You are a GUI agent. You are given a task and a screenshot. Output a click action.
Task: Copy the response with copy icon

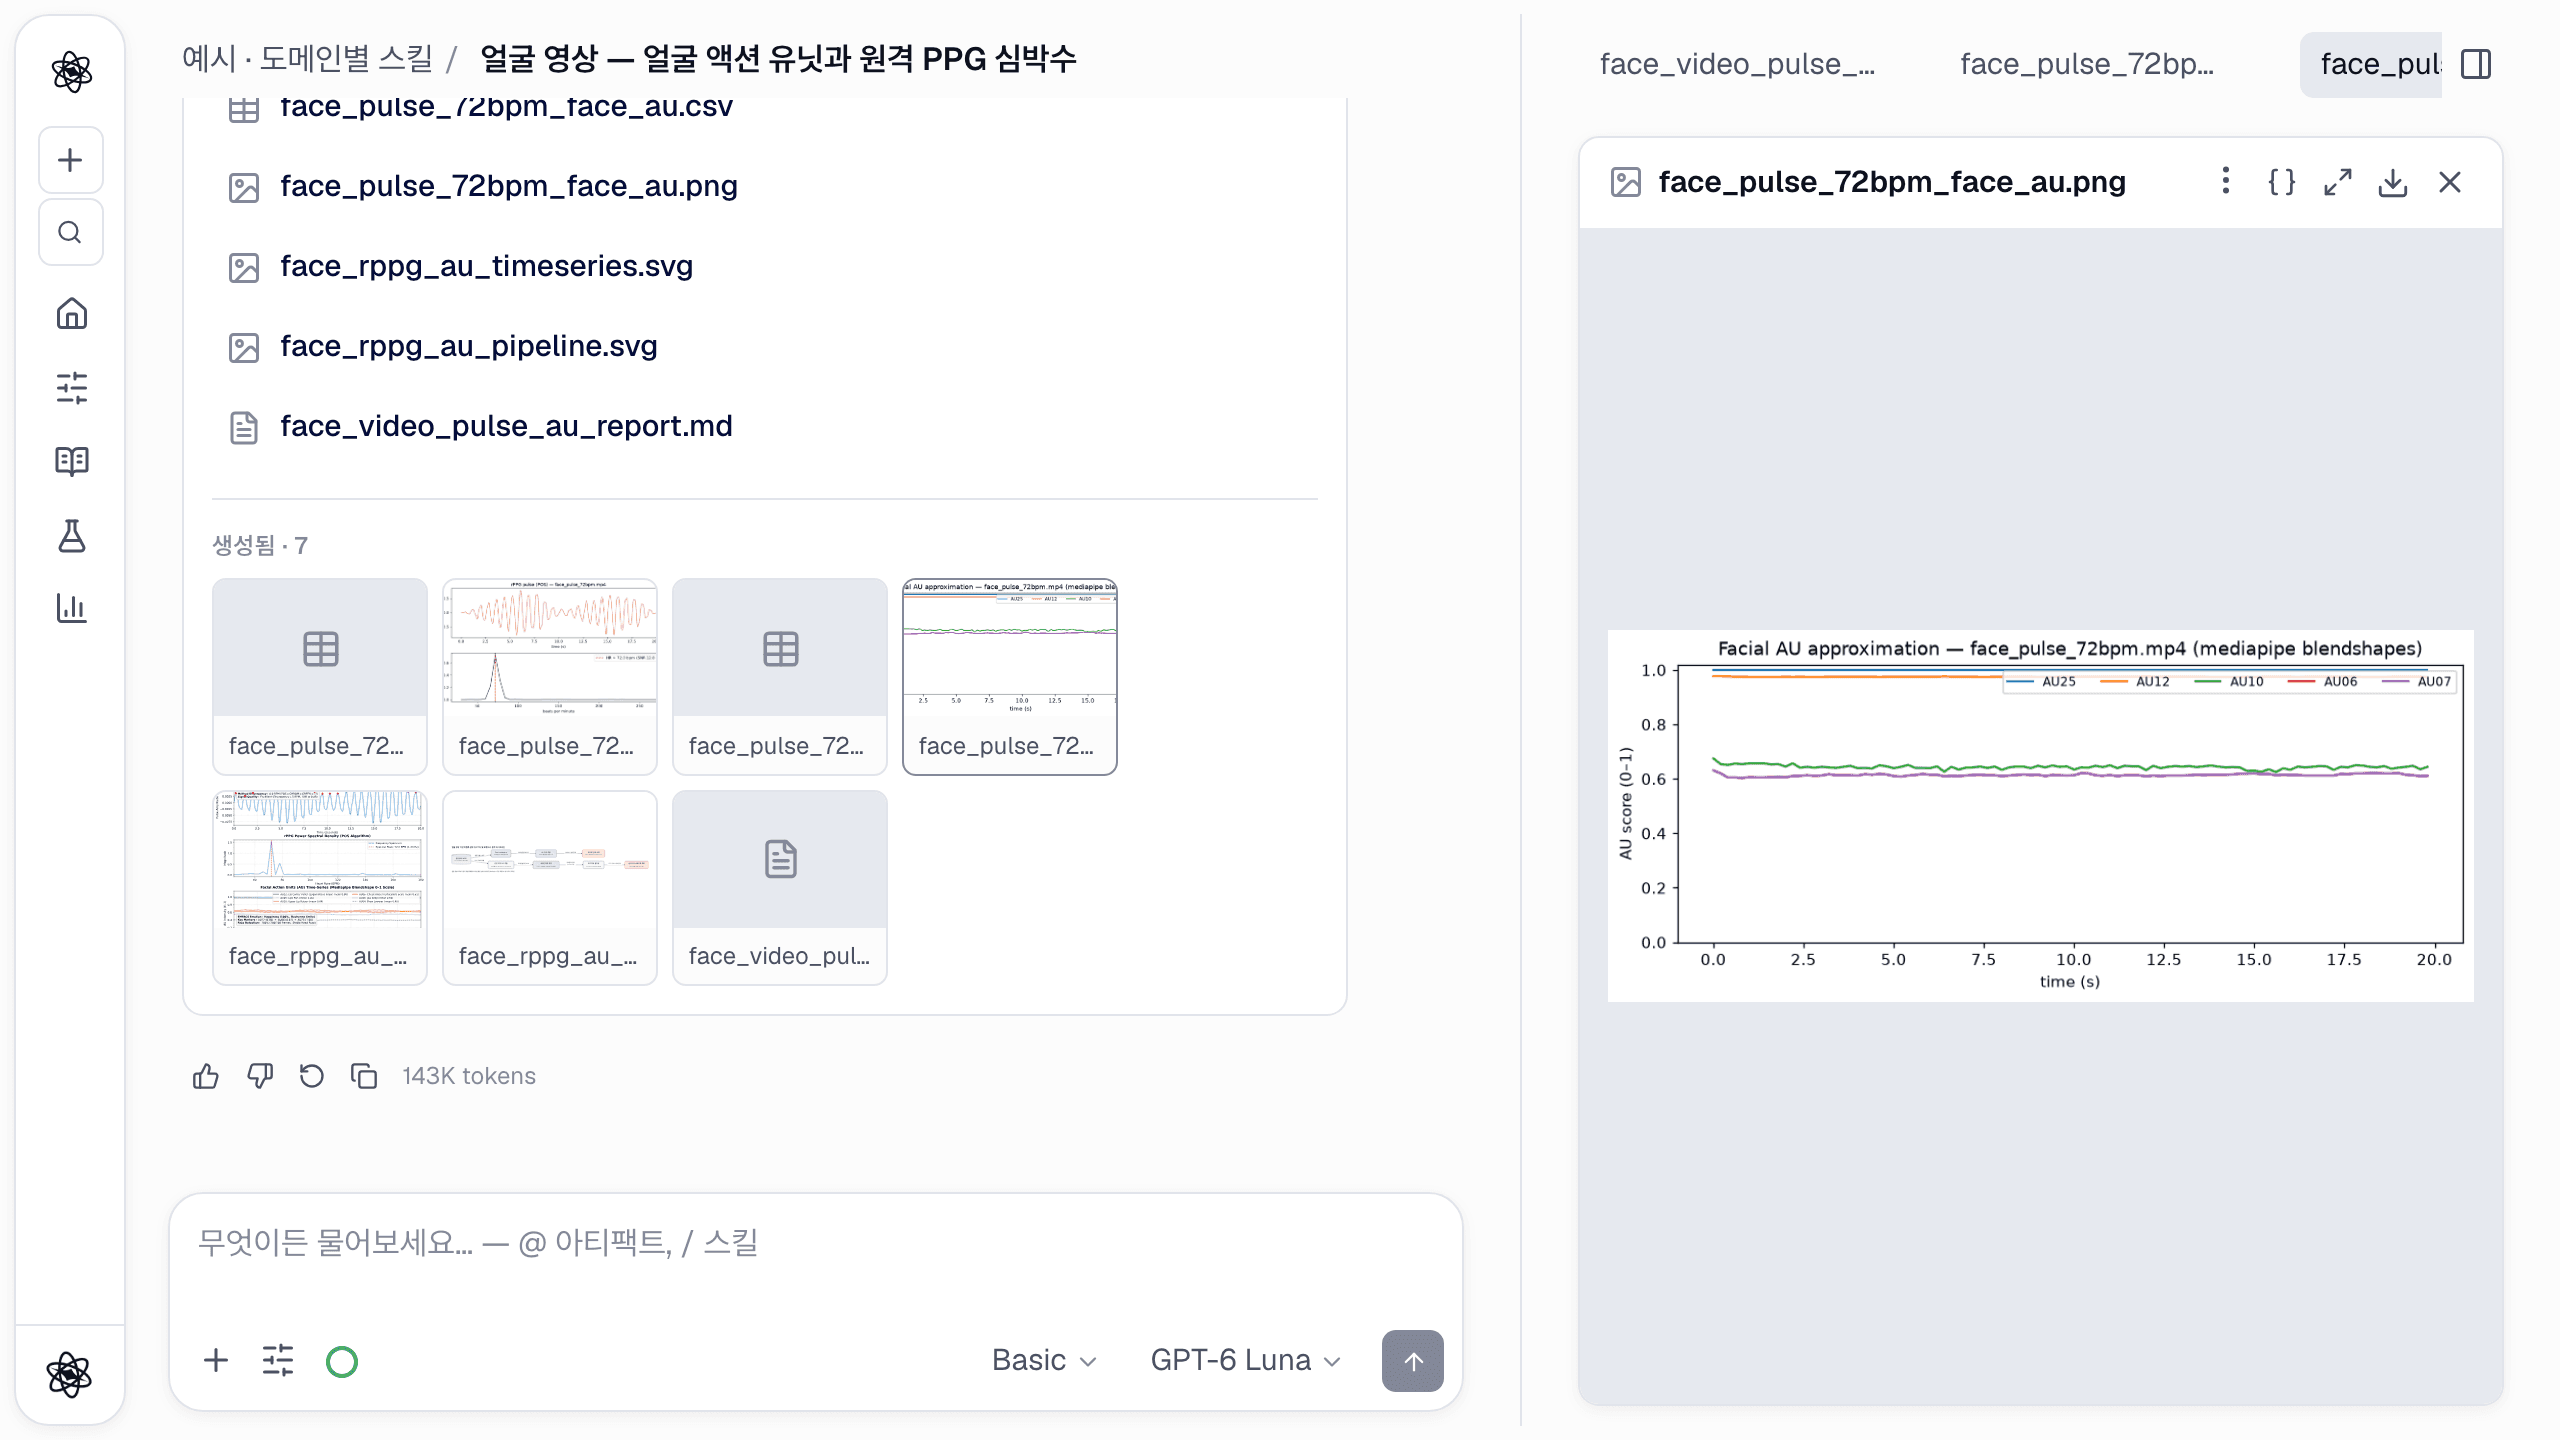coord(364,1076)
